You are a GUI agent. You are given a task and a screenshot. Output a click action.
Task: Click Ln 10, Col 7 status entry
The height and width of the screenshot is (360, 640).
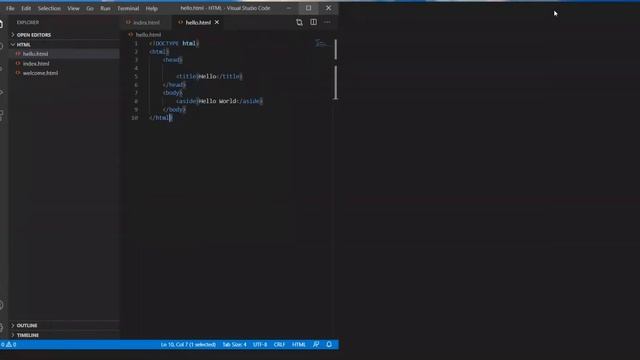click(x=188, y=344)
